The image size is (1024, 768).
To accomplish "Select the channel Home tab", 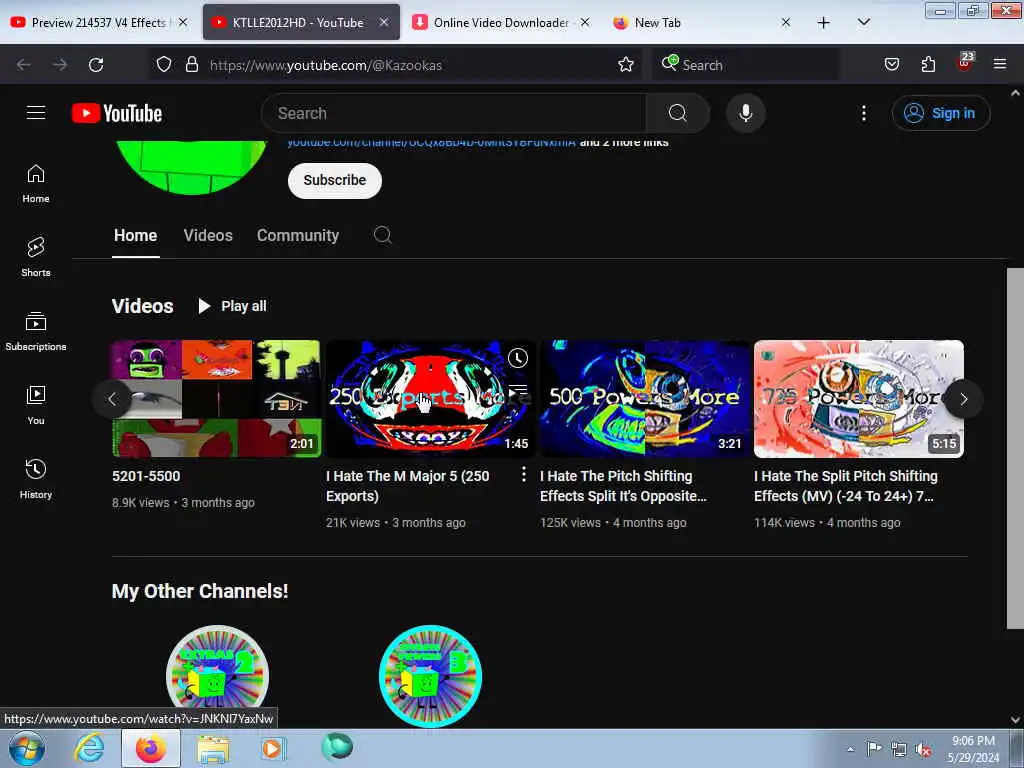I will (x=135, y=235).
